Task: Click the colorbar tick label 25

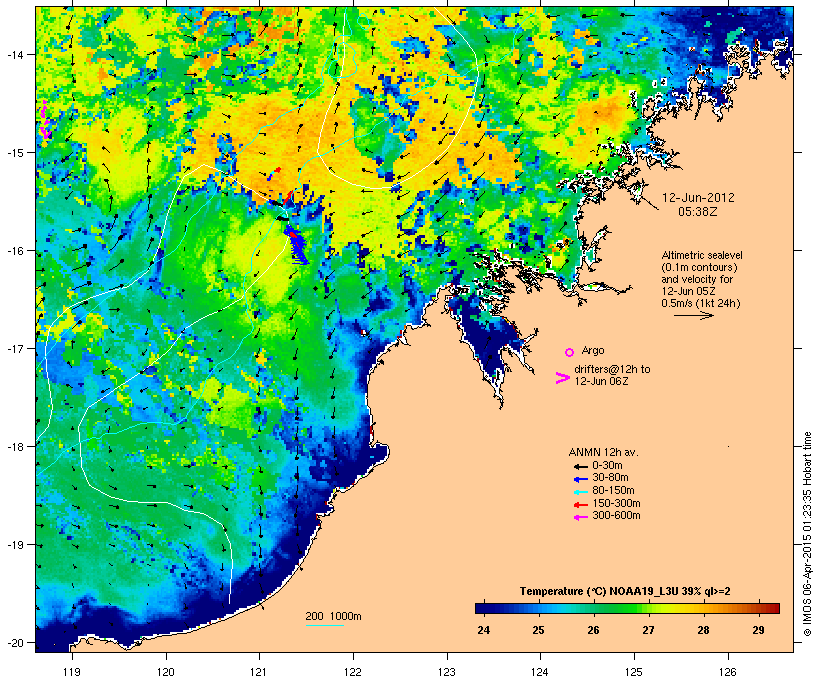Action: [539, 630]
